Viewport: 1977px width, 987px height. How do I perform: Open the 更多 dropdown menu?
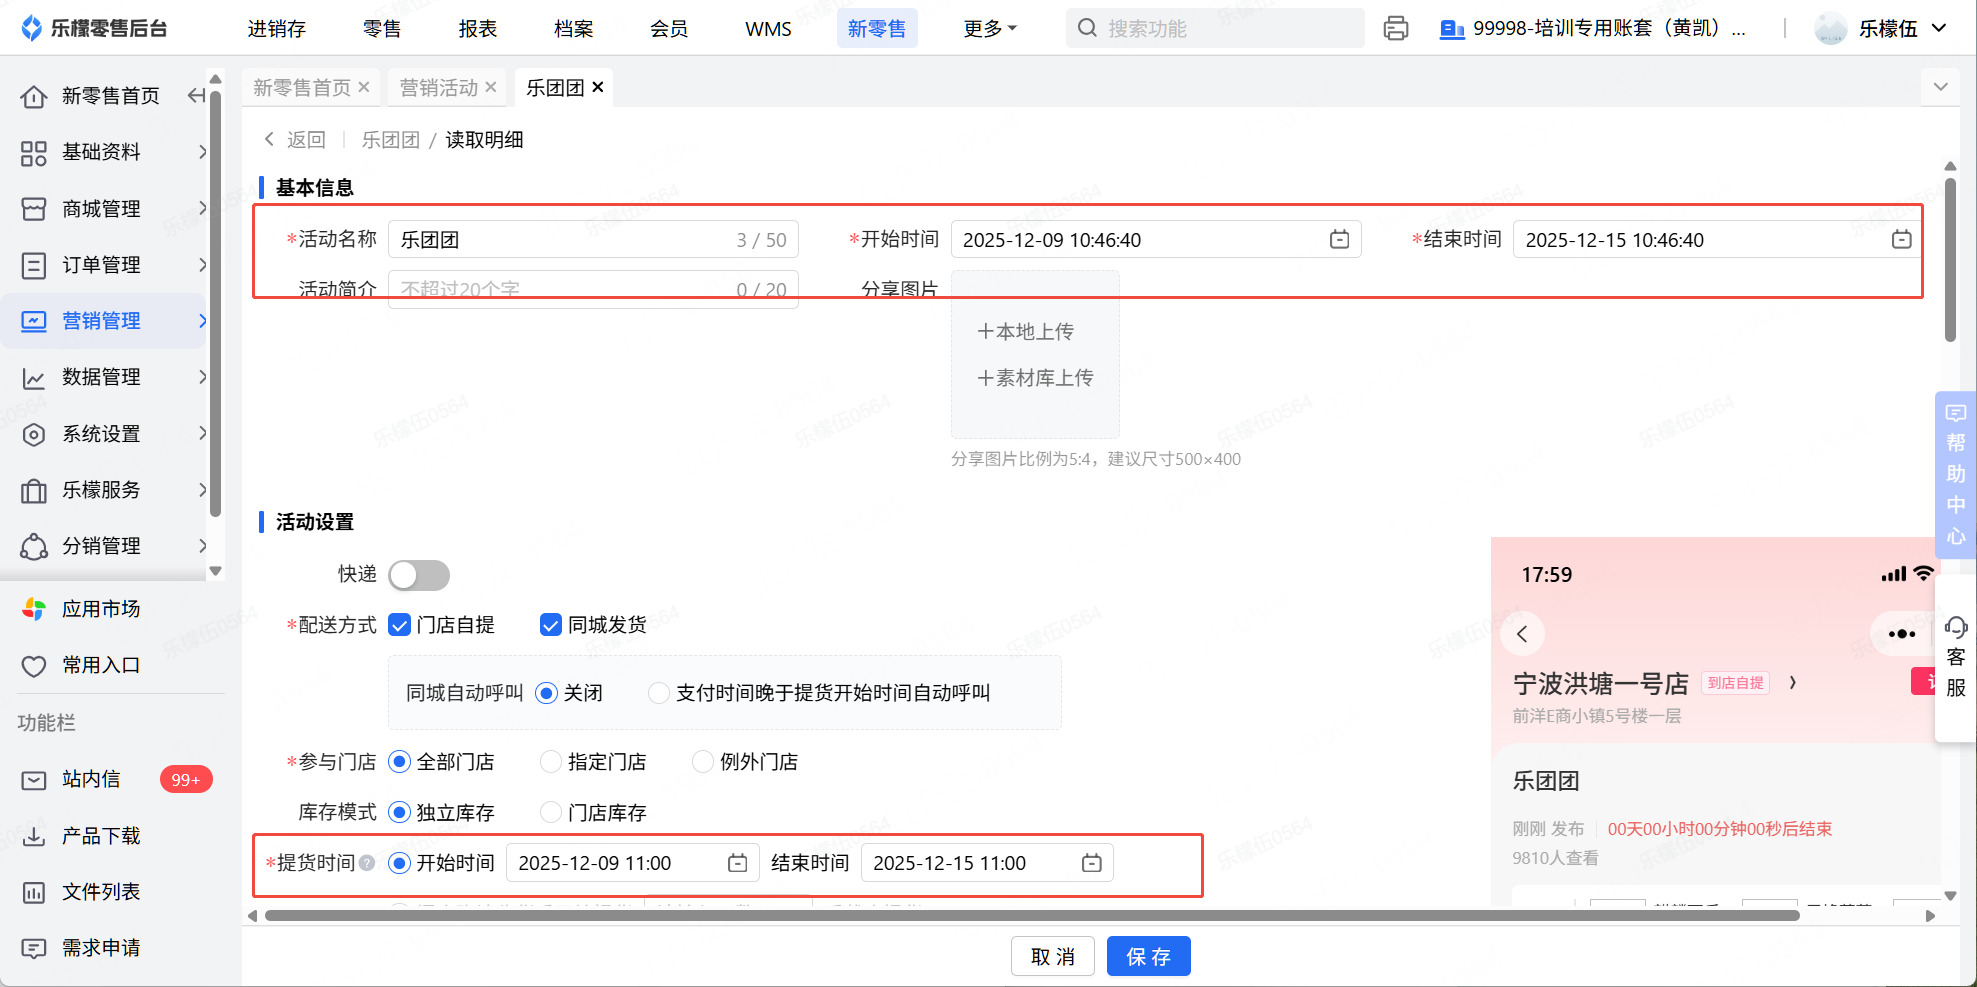coord(989,28)
